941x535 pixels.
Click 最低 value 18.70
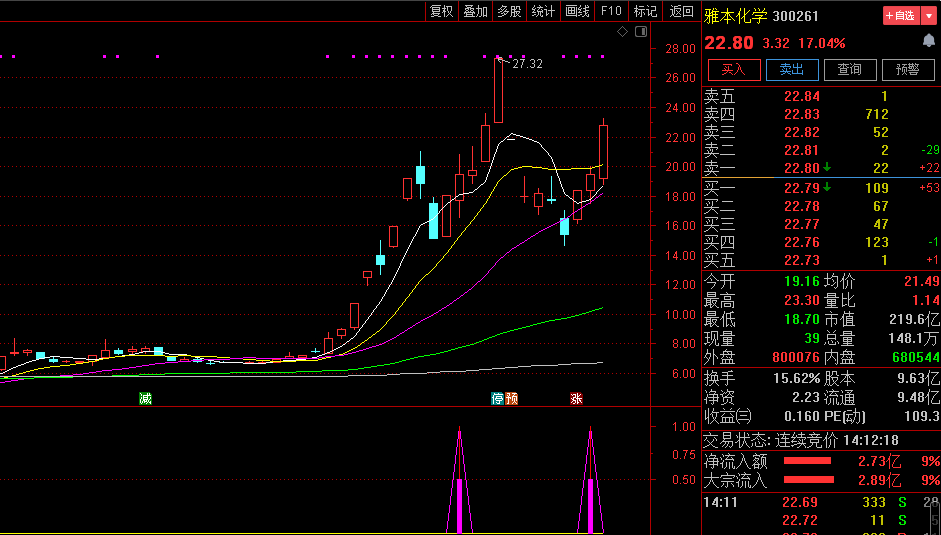[x=802, y=319]
